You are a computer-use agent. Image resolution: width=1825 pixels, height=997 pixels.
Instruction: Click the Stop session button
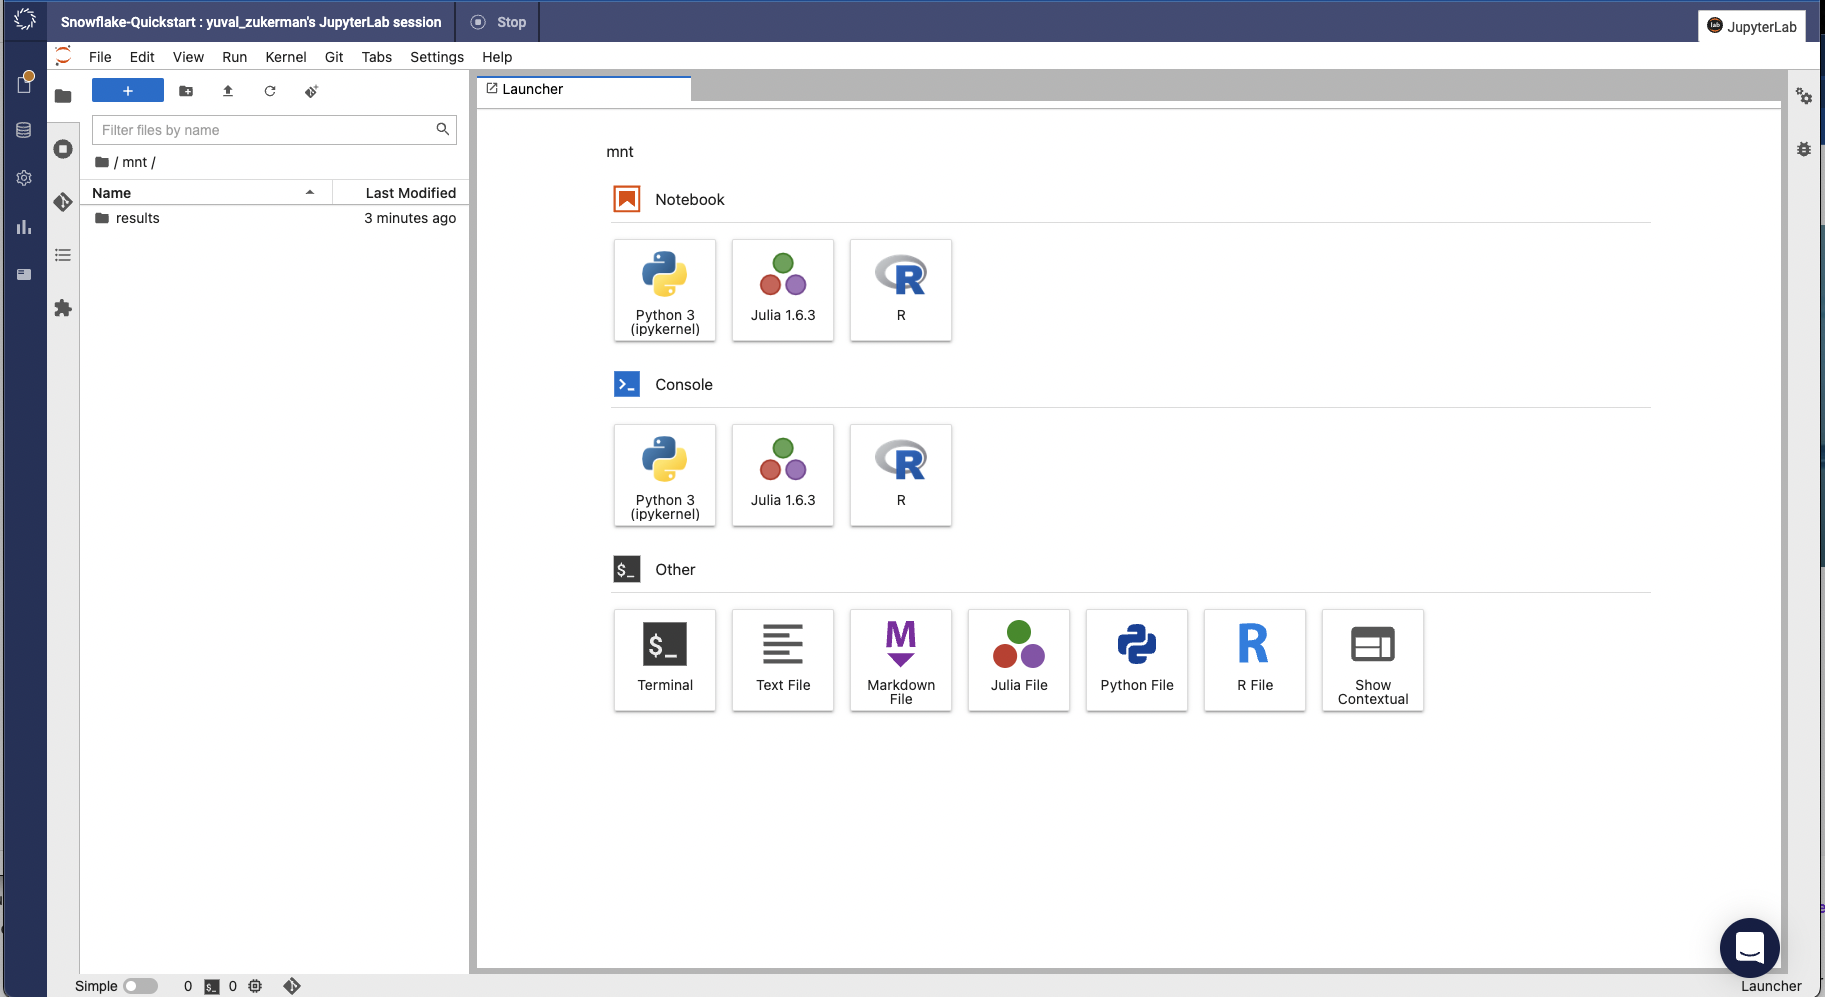[x=499, y=22]
